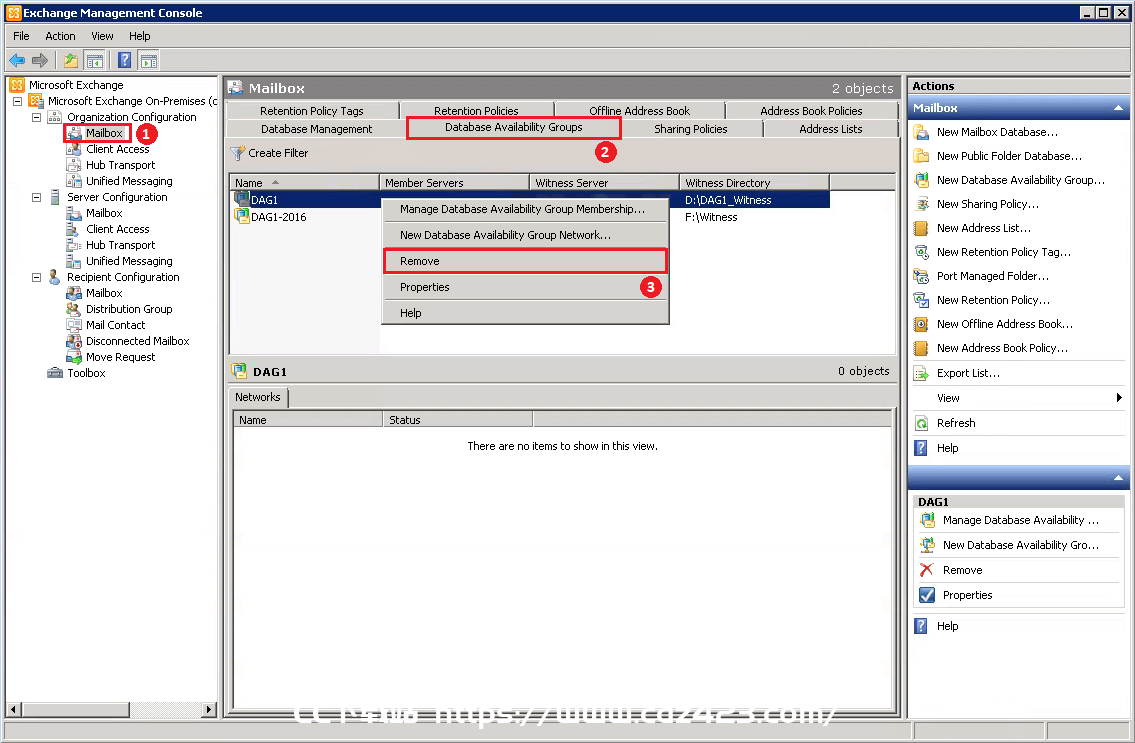Image resolution: width=1135 pixels, height=743 pixels.
Task: Collapse the DAG1 actions section arrow
Action: tap(1118, 478)
